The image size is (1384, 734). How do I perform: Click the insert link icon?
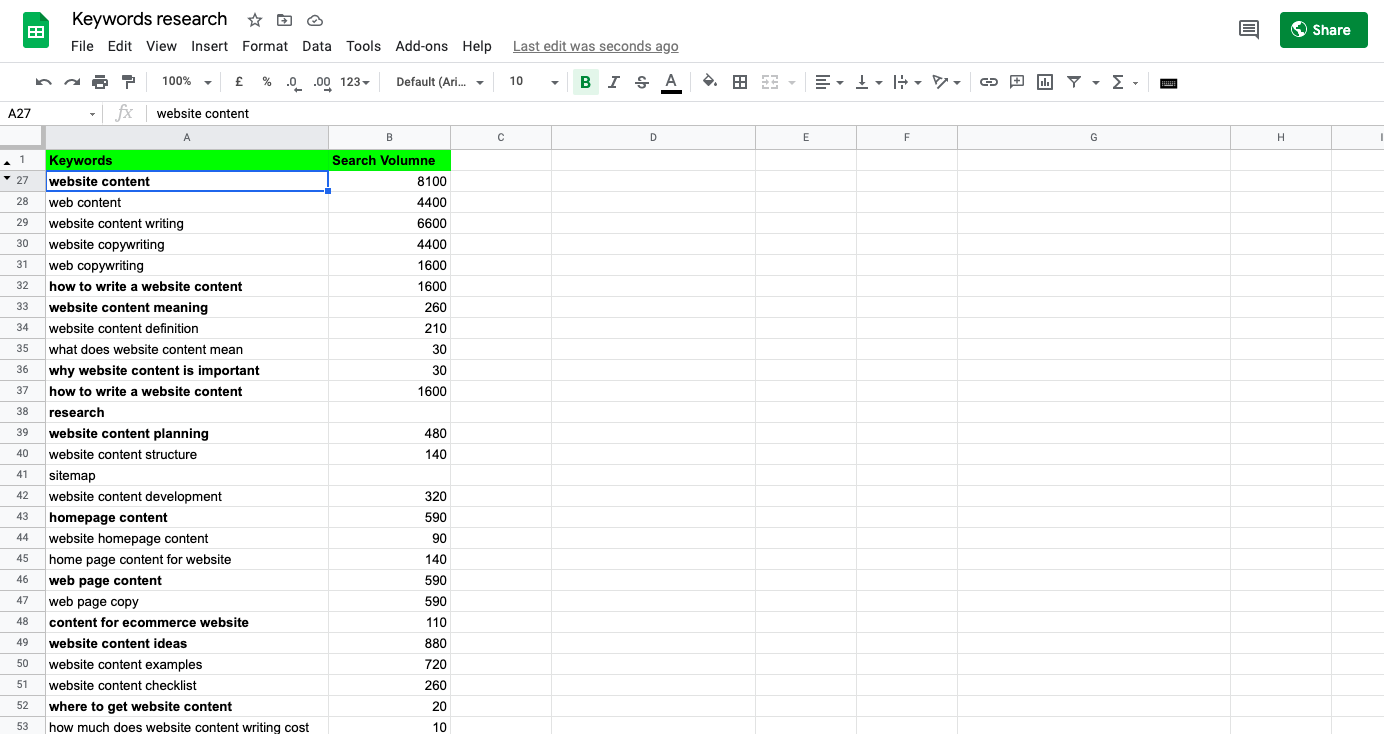988,82
